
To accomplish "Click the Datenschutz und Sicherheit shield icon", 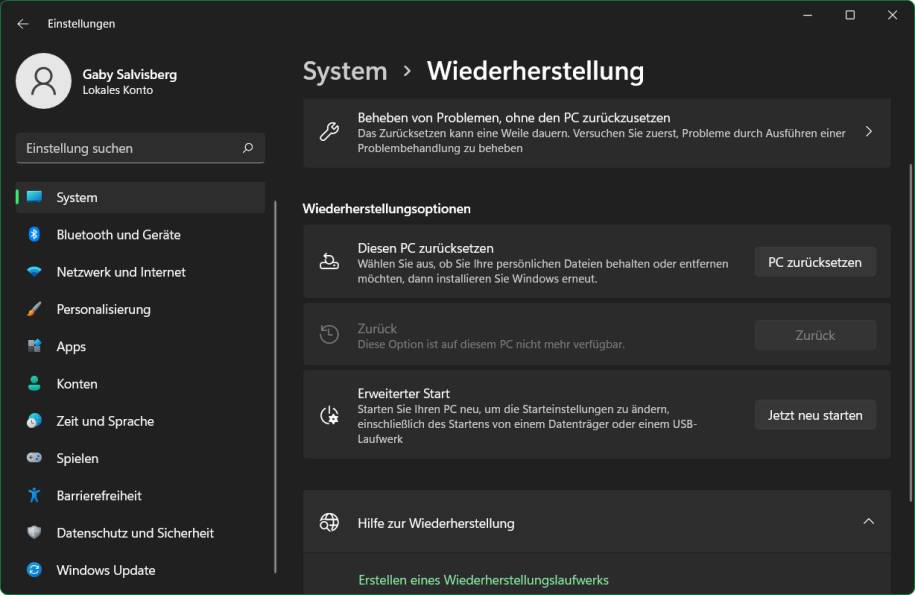I will 34,533.
